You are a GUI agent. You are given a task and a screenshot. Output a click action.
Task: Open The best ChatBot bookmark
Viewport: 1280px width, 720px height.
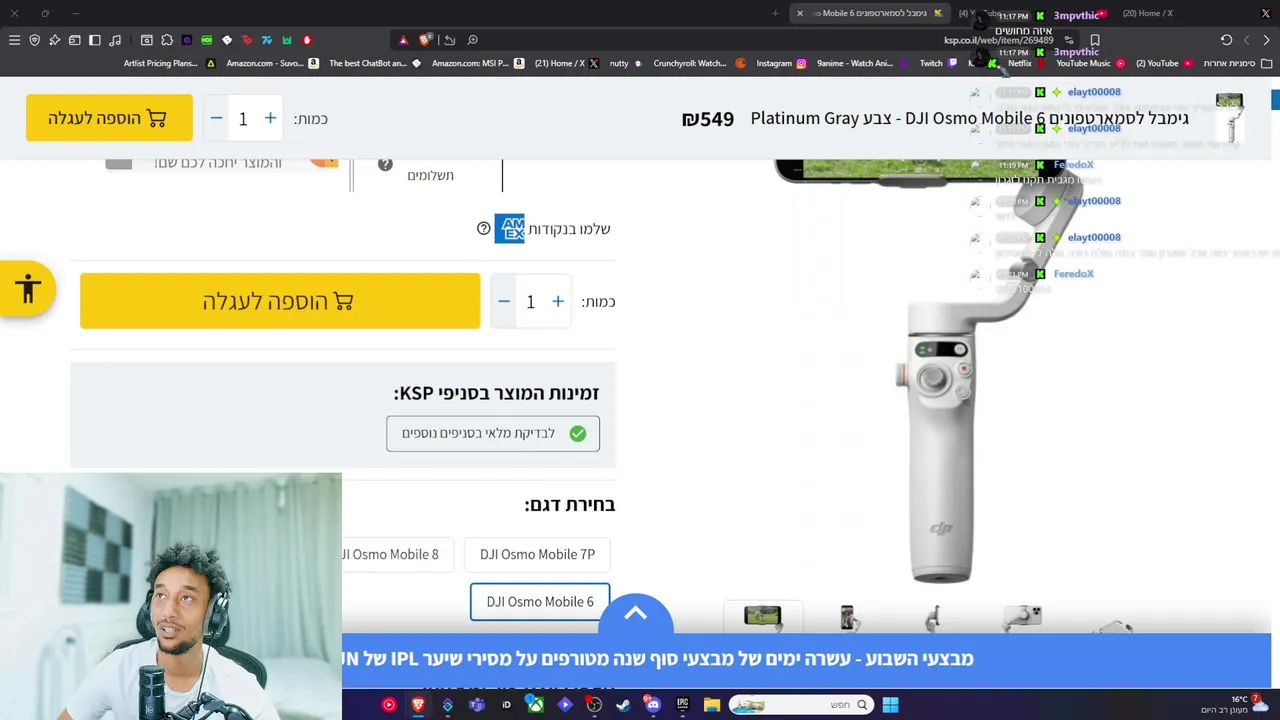(375, 63)
